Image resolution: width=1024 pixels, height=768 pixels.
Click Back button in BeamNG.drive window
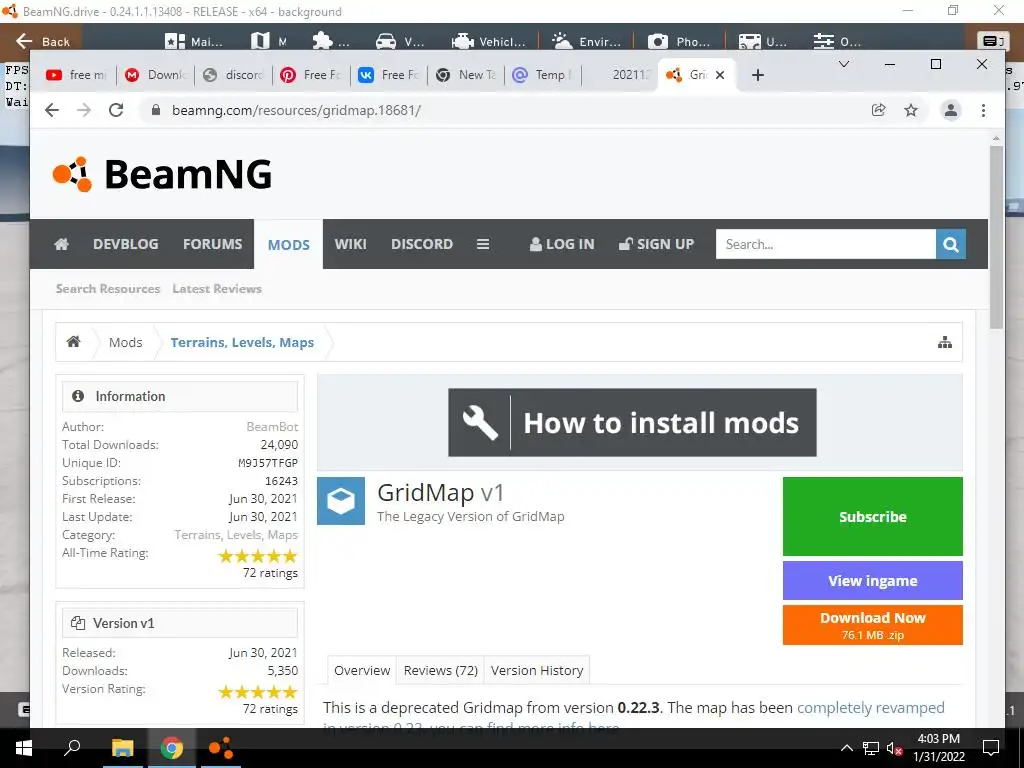(42, 41)
